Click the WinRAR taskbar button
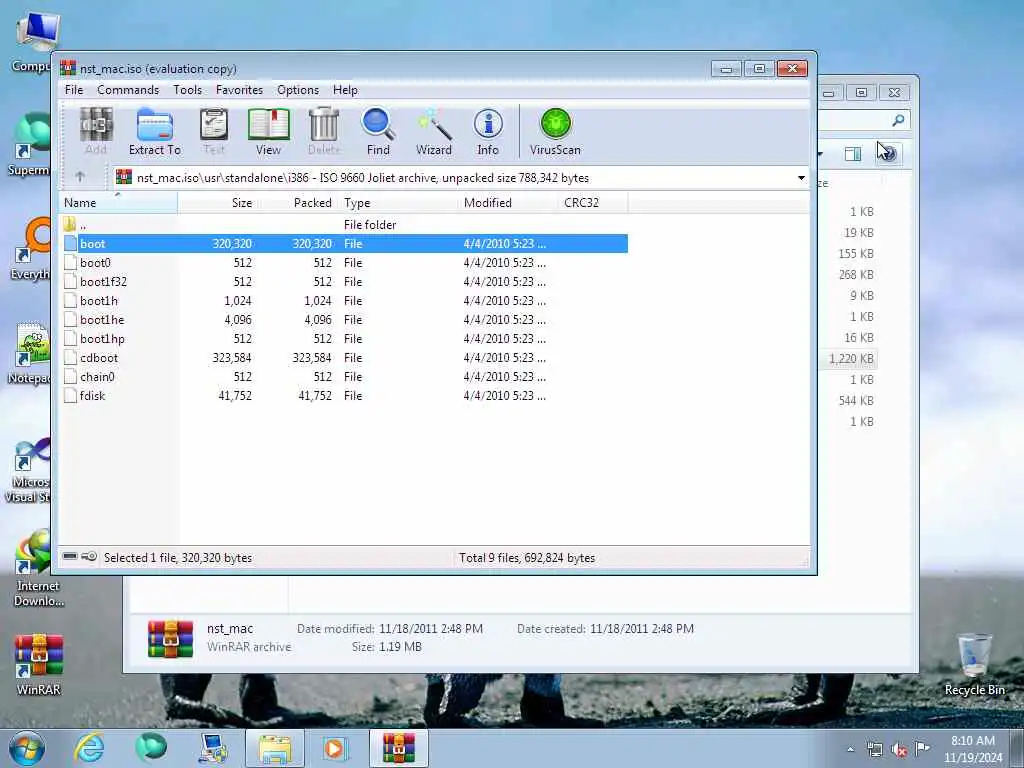Screen dimensions: 1024x768 click(x=398, y=748)
